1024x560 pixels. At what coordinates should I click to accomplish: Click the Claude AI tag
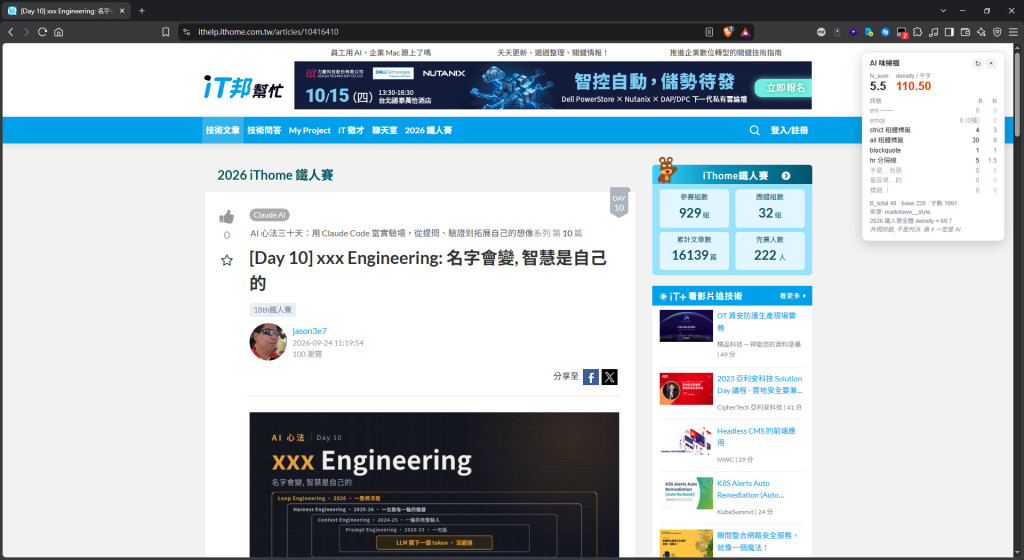pos(269,215)
